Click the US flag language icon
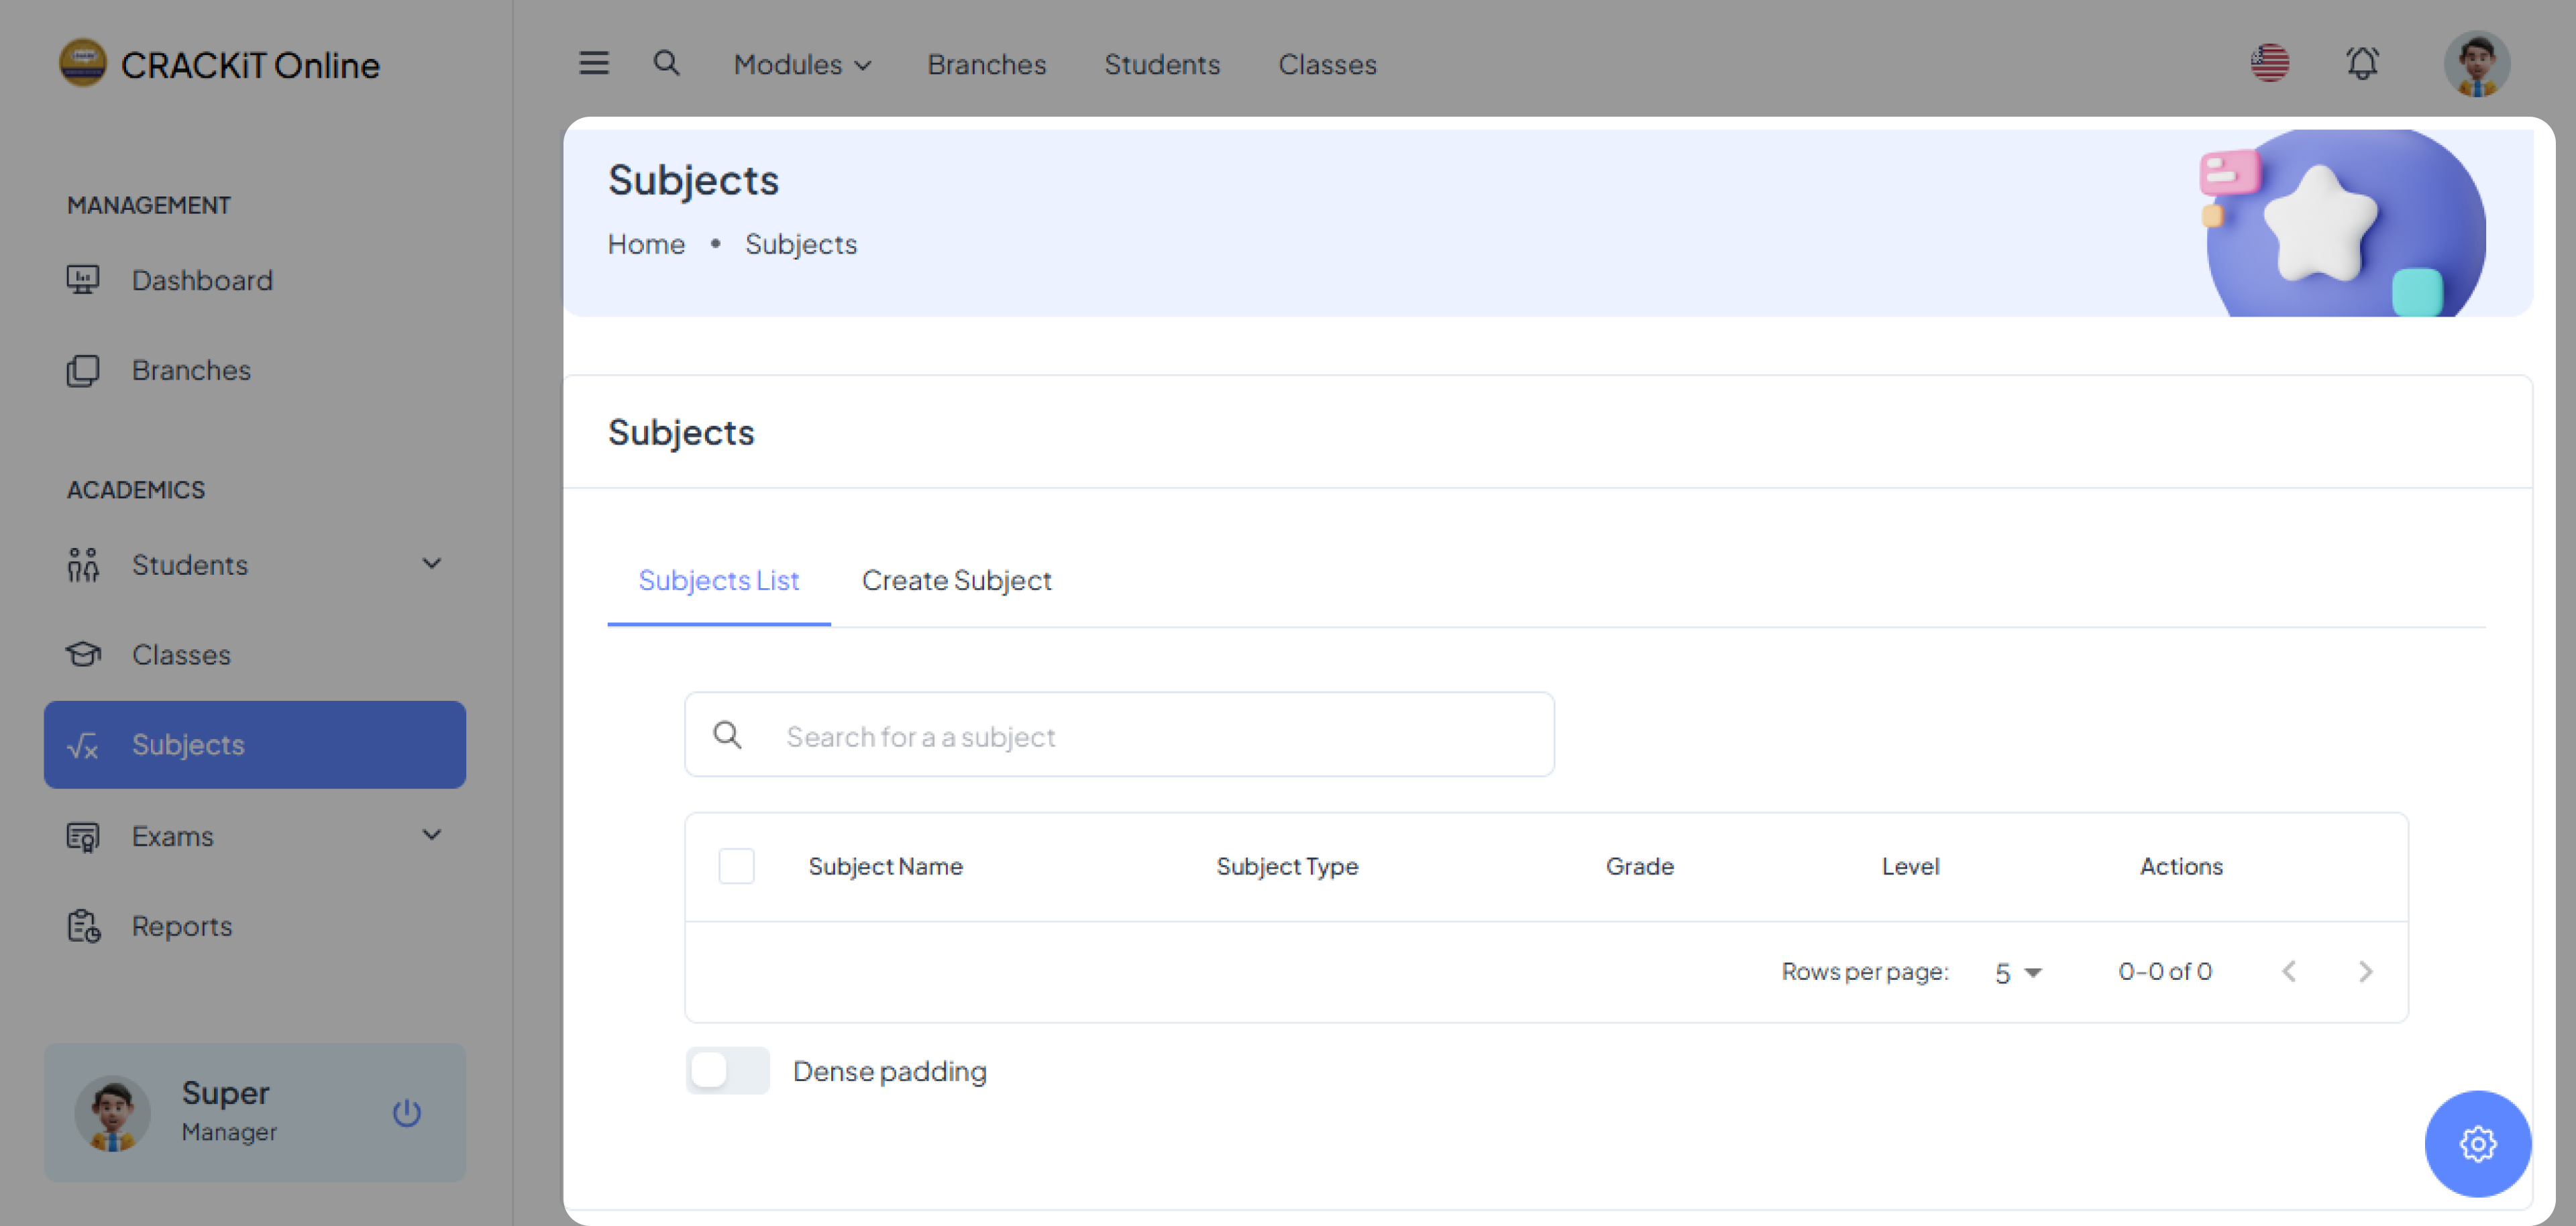 click(x=2269, y=64)
